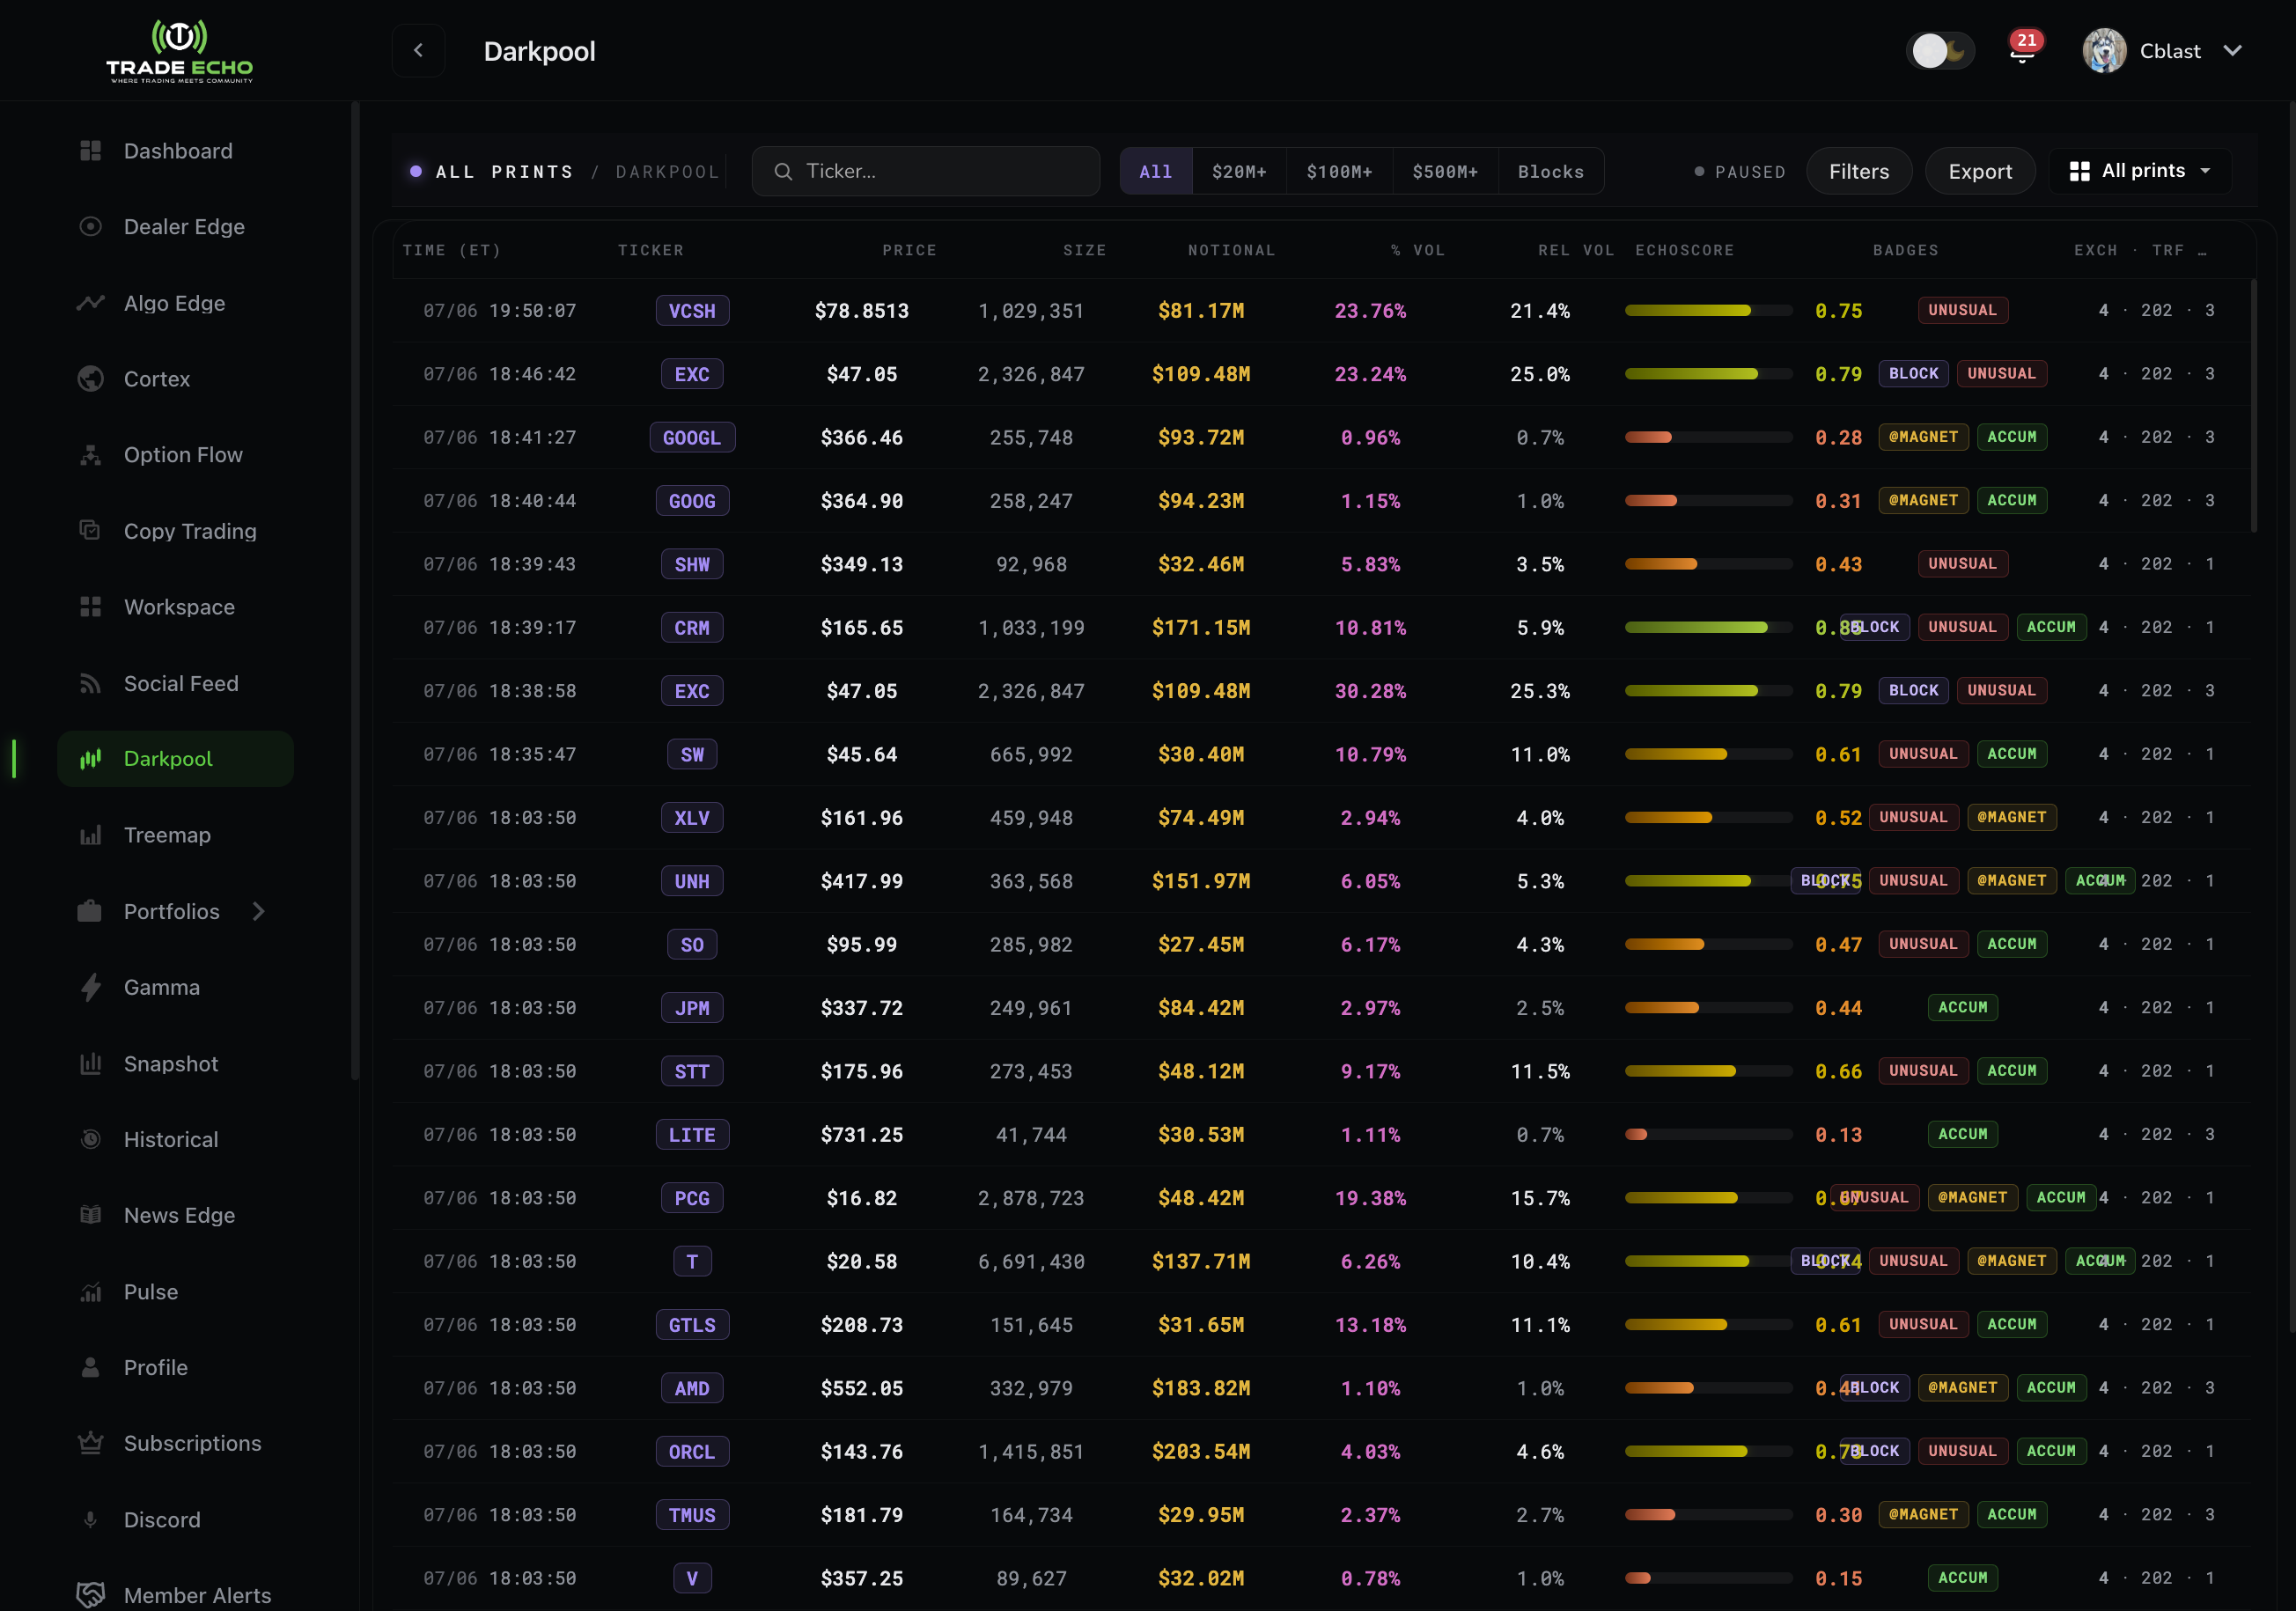Focus the Ticker search field
The image size is (2296, 1611).
(x=926, y=171)
